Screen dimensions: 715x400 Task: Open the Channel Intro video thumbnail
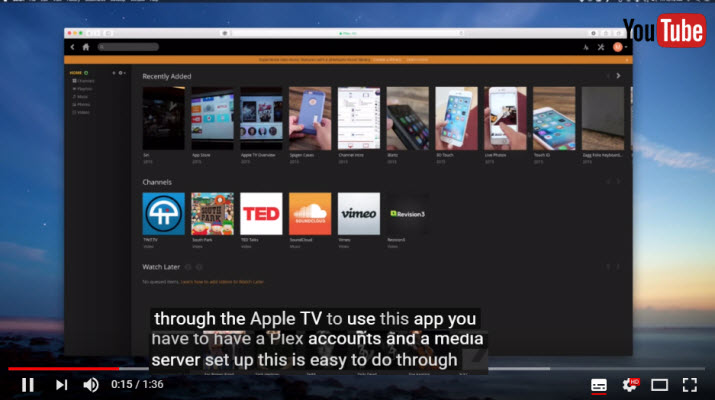pyautogui.click(x=359, y=119)
